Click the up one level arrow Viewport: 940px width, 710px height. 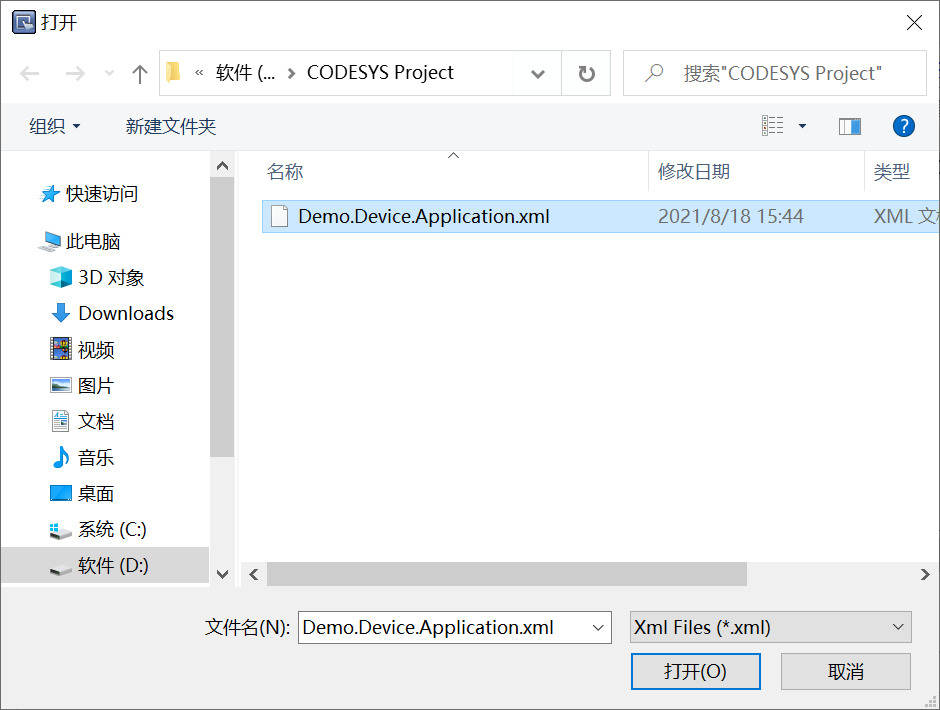tap(139, 72)
